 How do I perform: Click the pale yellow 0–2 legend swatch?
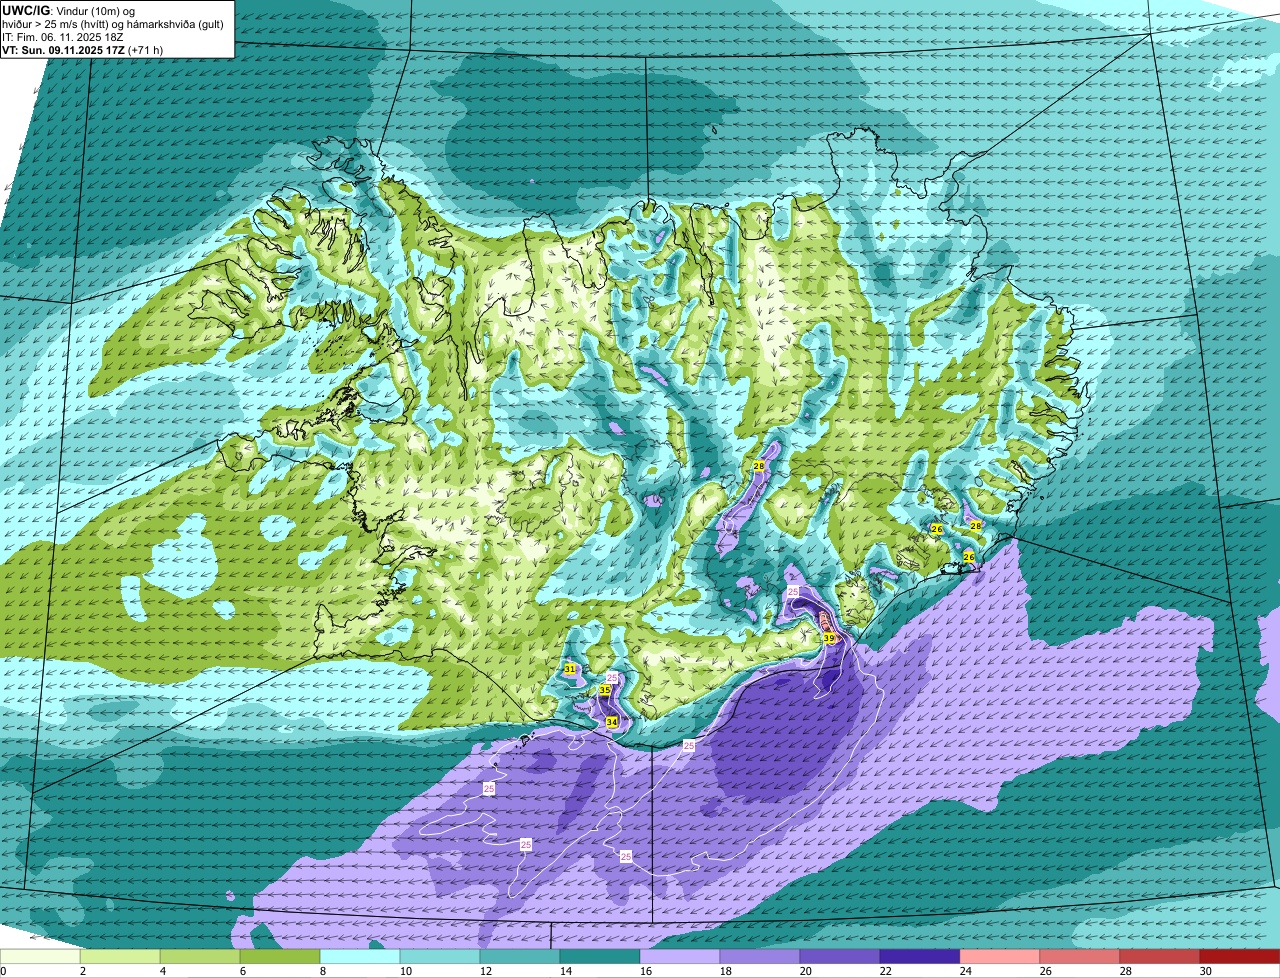(40, 957)
